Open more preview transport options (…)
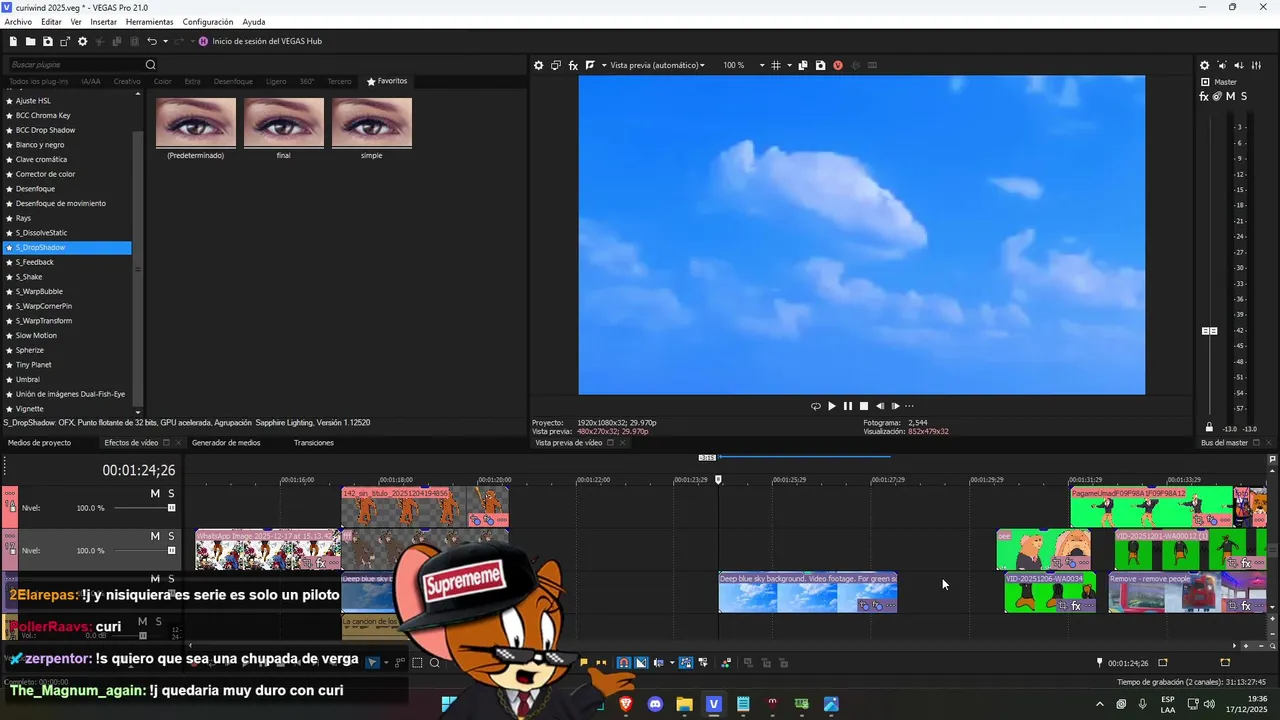The width and height of the screenshot is (1280, 720). pyautogui.click(x=909, y=406)
